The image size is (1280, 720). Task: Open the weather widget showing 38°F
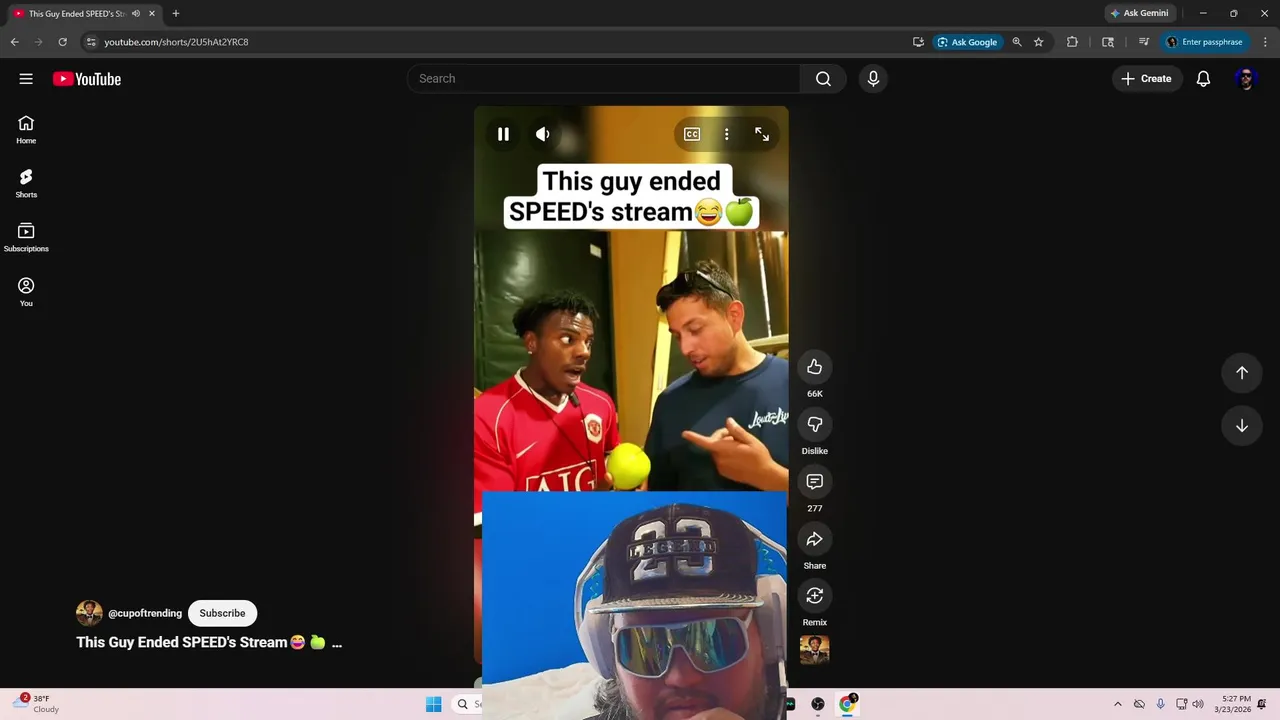point(36,704)
